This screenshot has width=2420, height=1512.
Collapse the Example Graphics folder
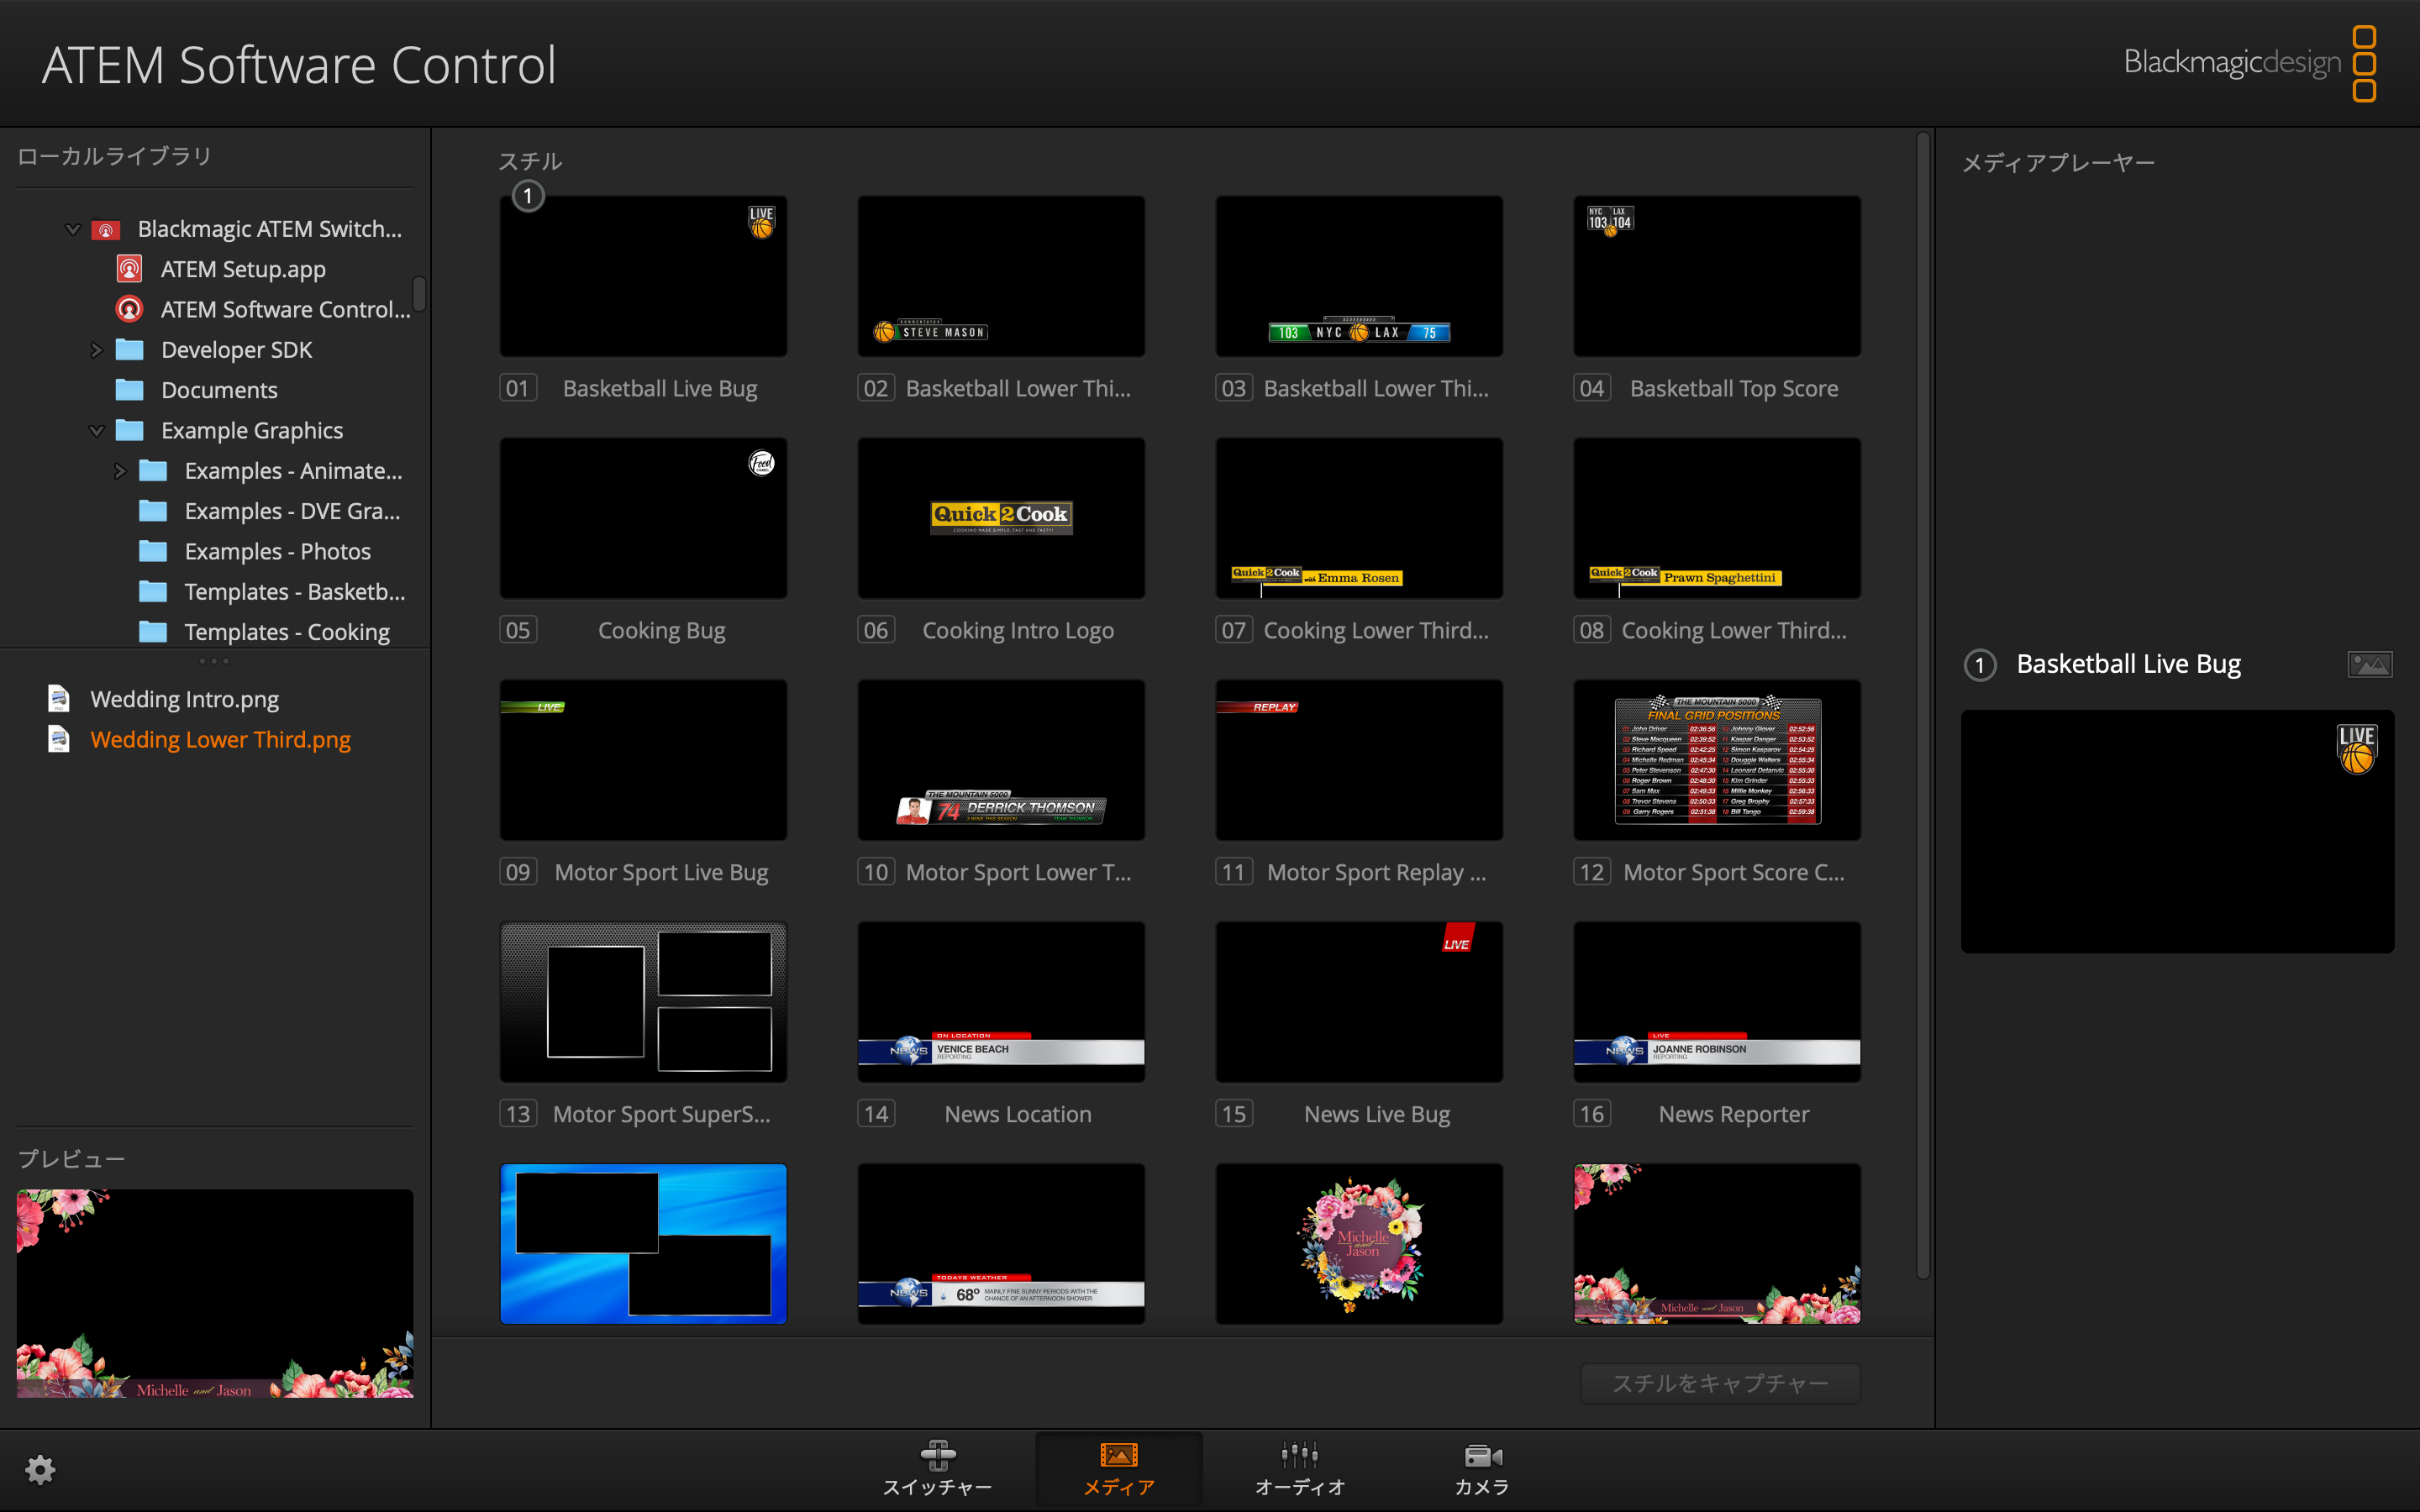96,430
